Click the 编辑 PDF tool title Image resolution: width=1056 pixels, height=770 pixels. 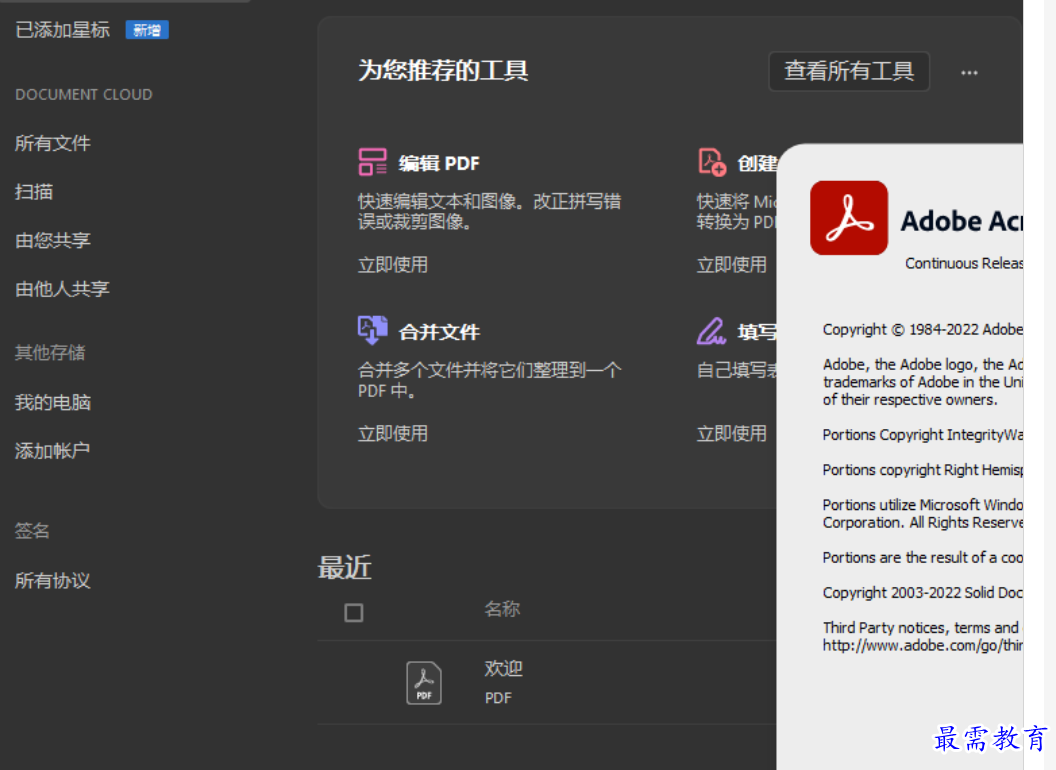[x=439, y=163]
